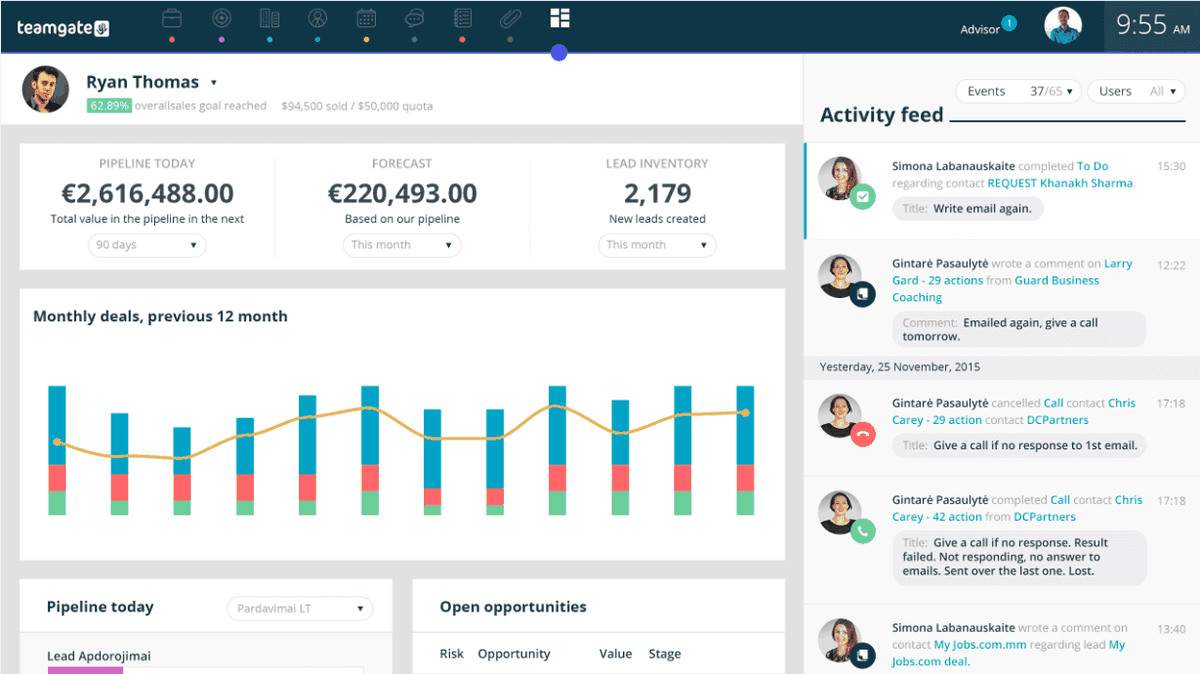Viewport: 1200px width, 674px height.
Task: Open the paperclip attachments icon
Action: 511,19
